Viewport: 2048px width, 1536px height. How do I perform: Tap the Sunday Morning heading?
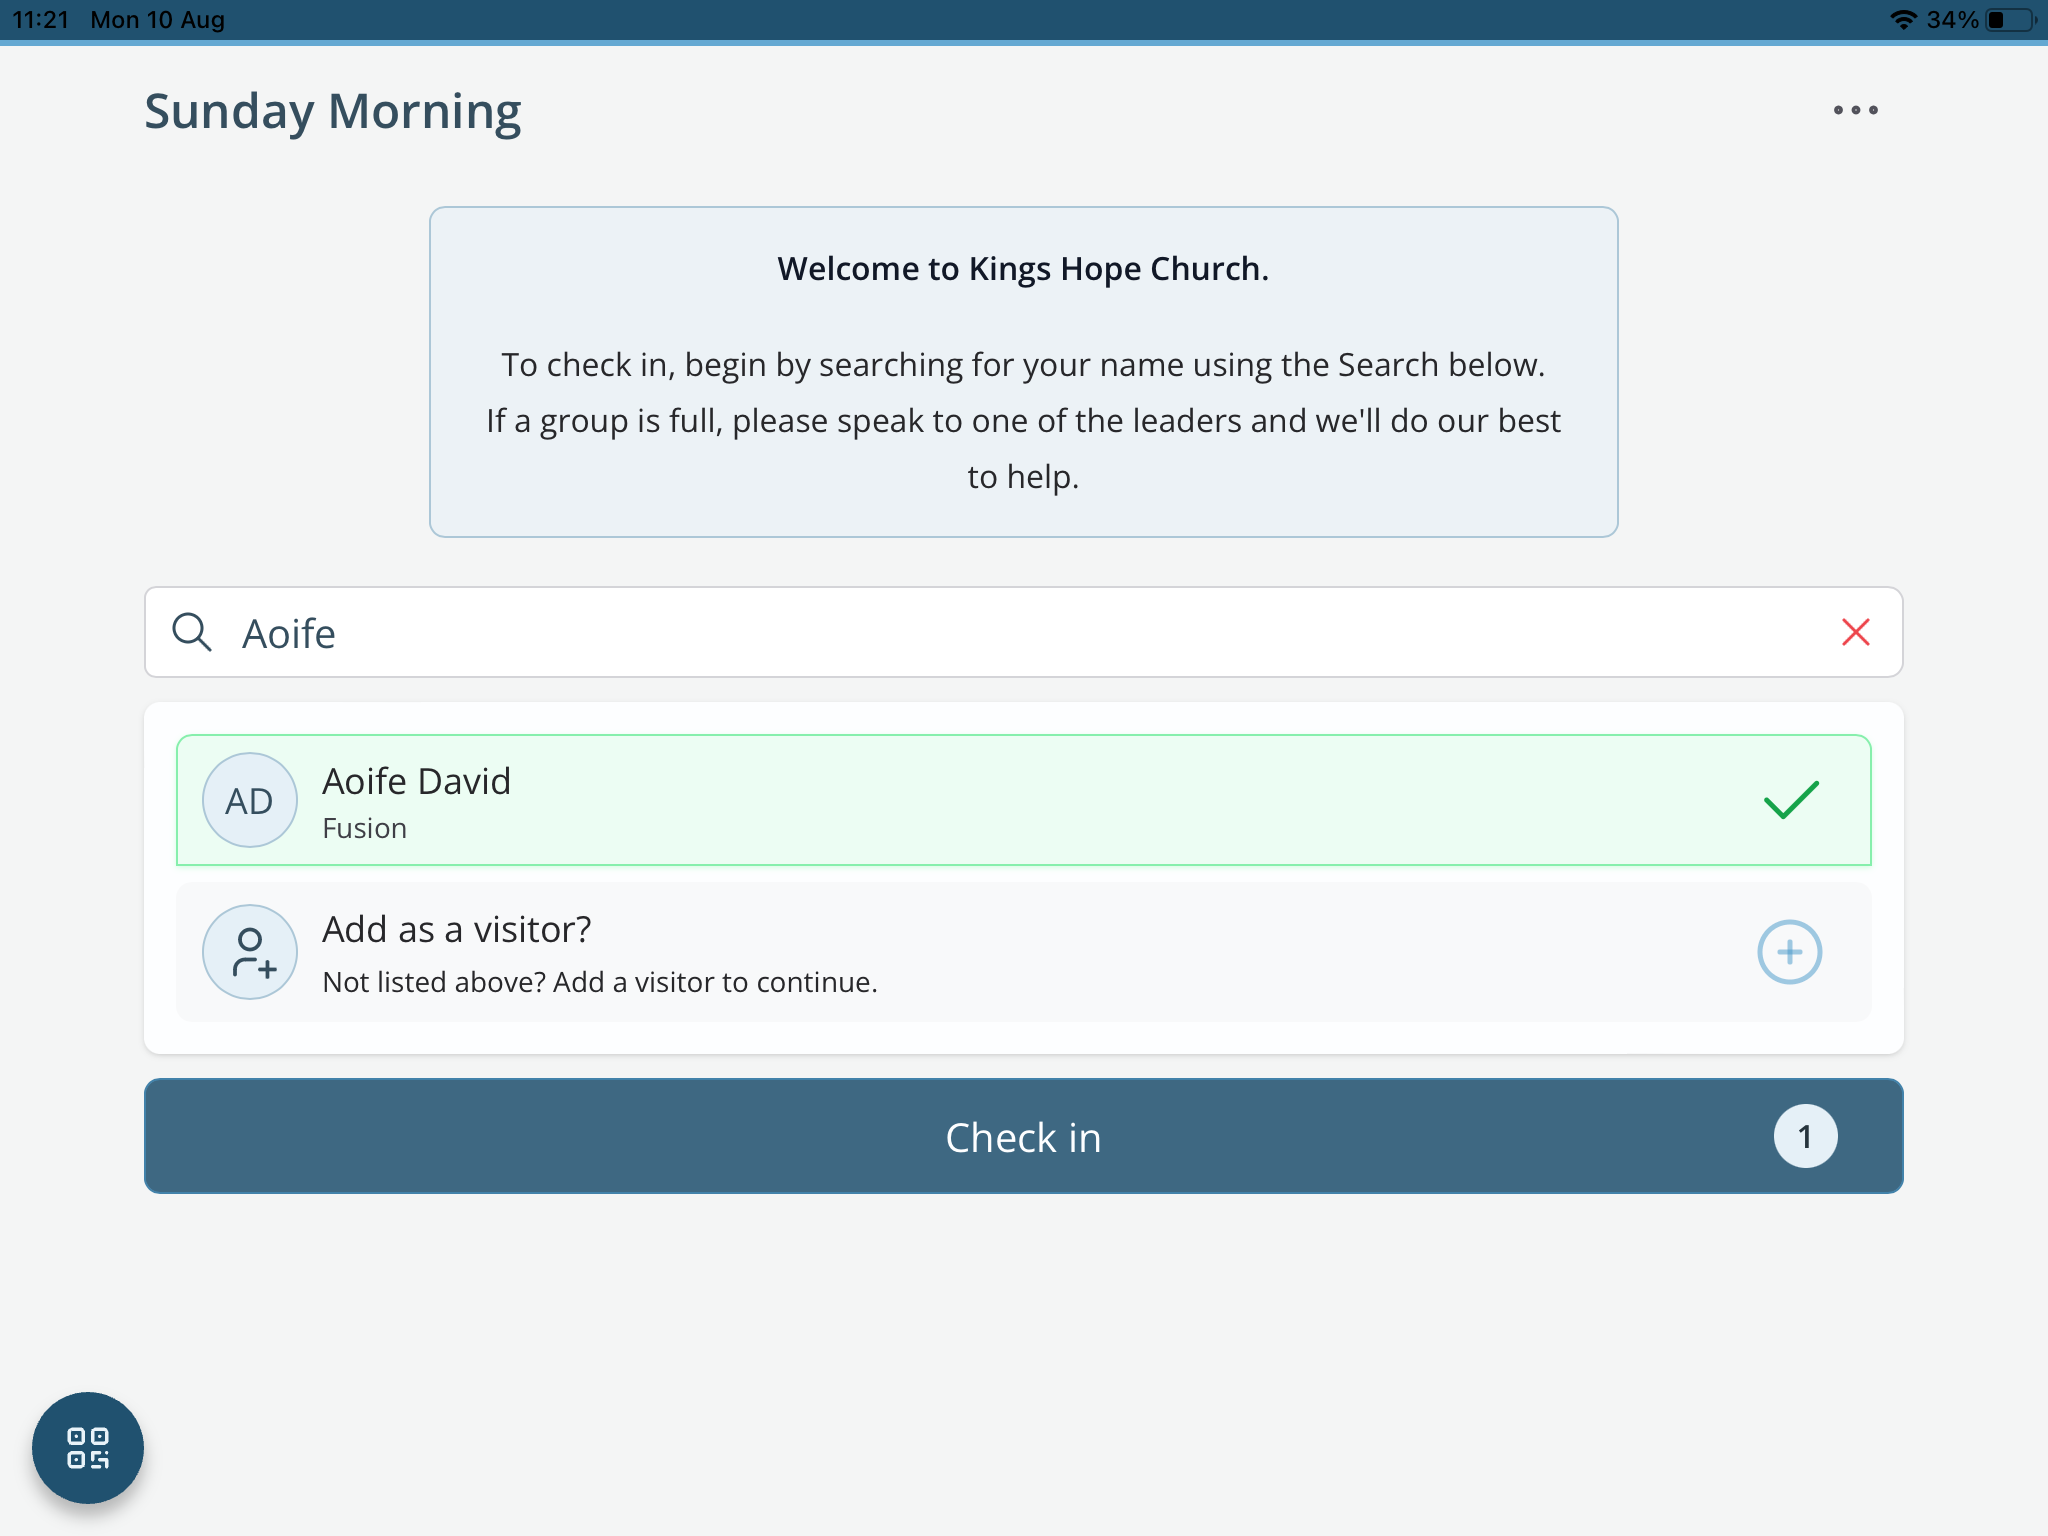click(333, 112)
